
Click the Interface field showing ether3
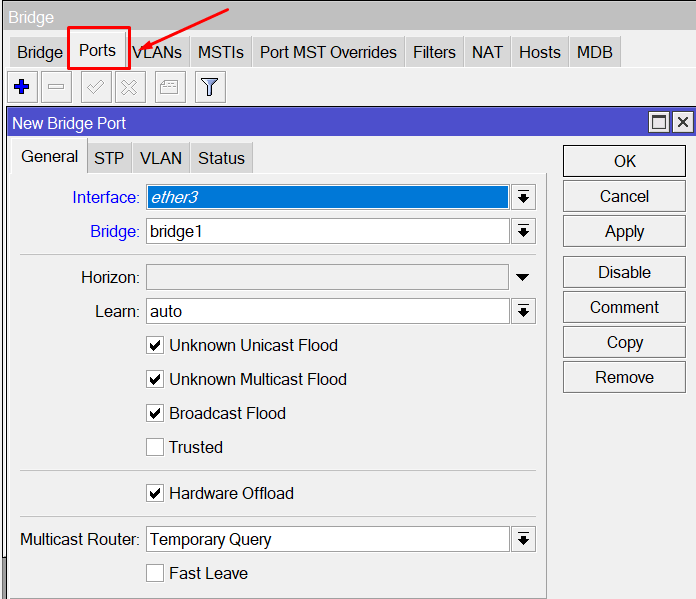328,197
